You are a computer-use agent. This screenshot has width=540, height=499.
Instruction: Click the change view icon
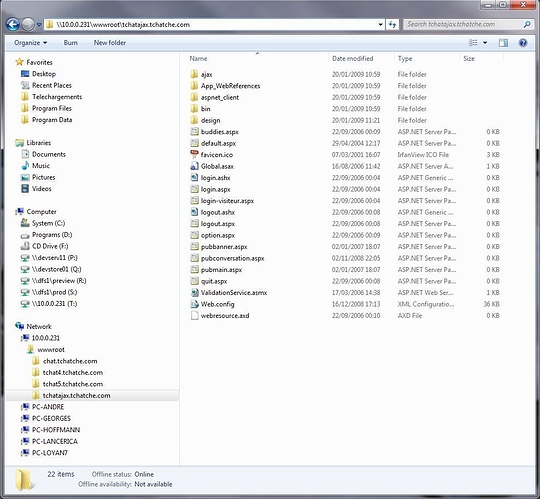[x=473, y=43]
